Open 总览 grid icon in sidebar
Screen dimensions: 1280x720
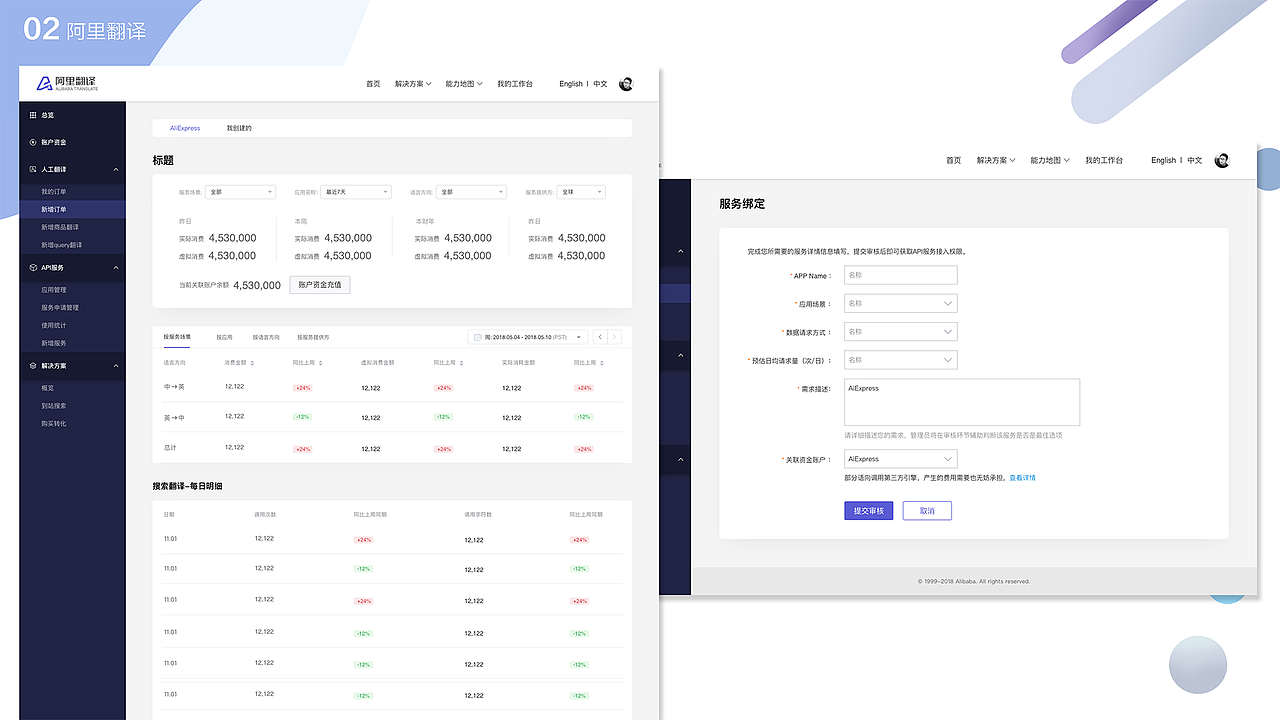click(x=33, y=115)
